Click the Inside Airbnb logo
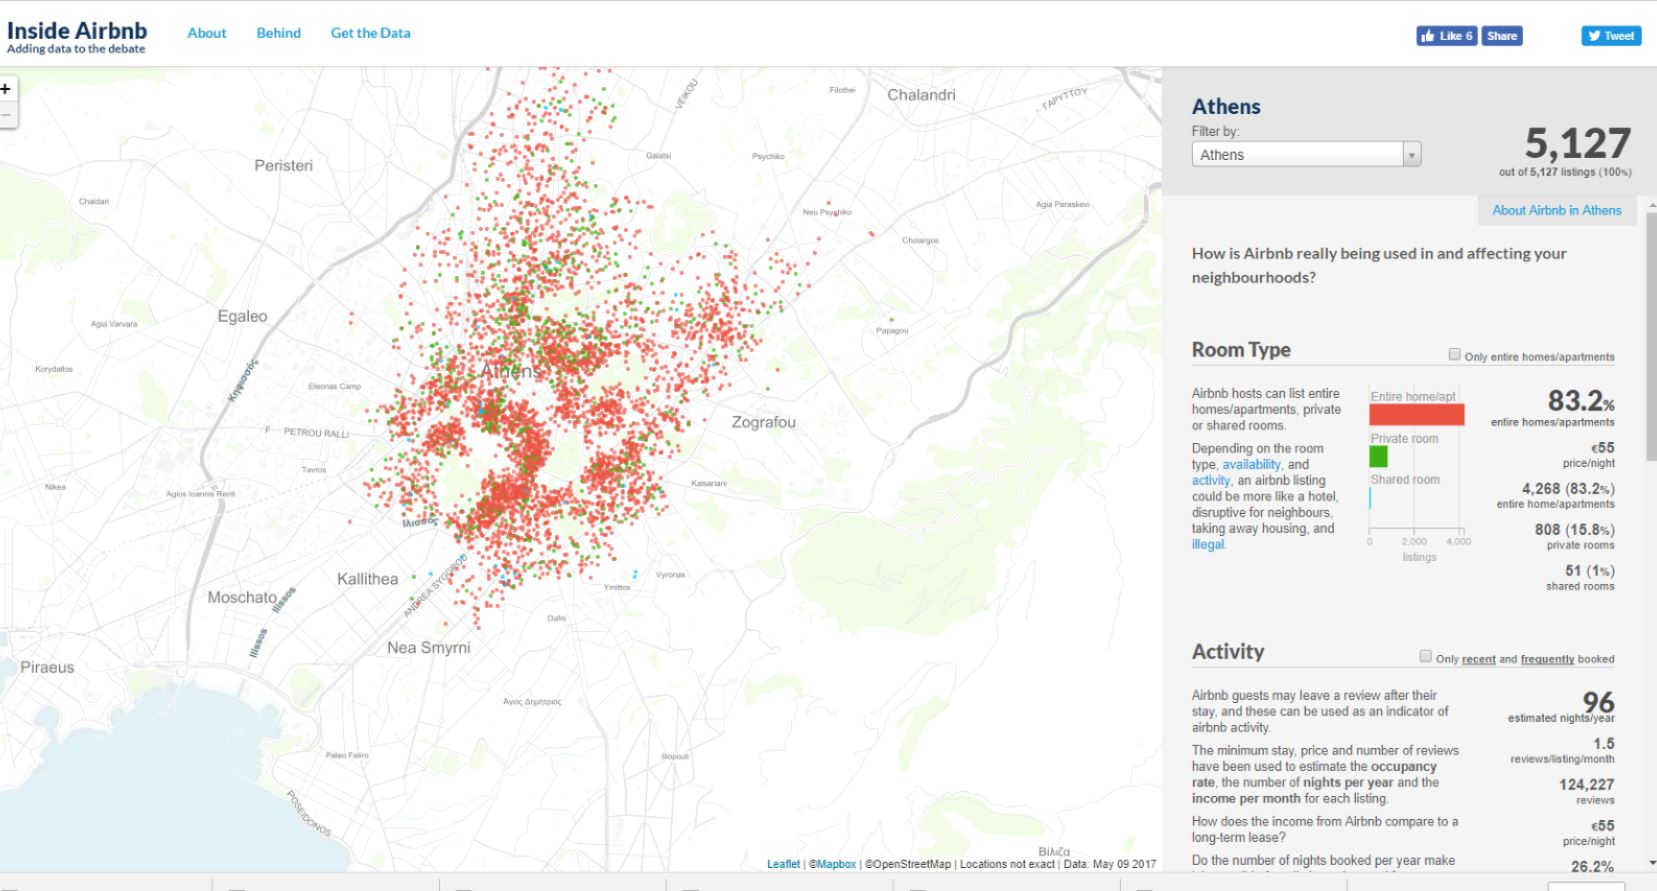1657x891 pixels. tap(76, 36)
